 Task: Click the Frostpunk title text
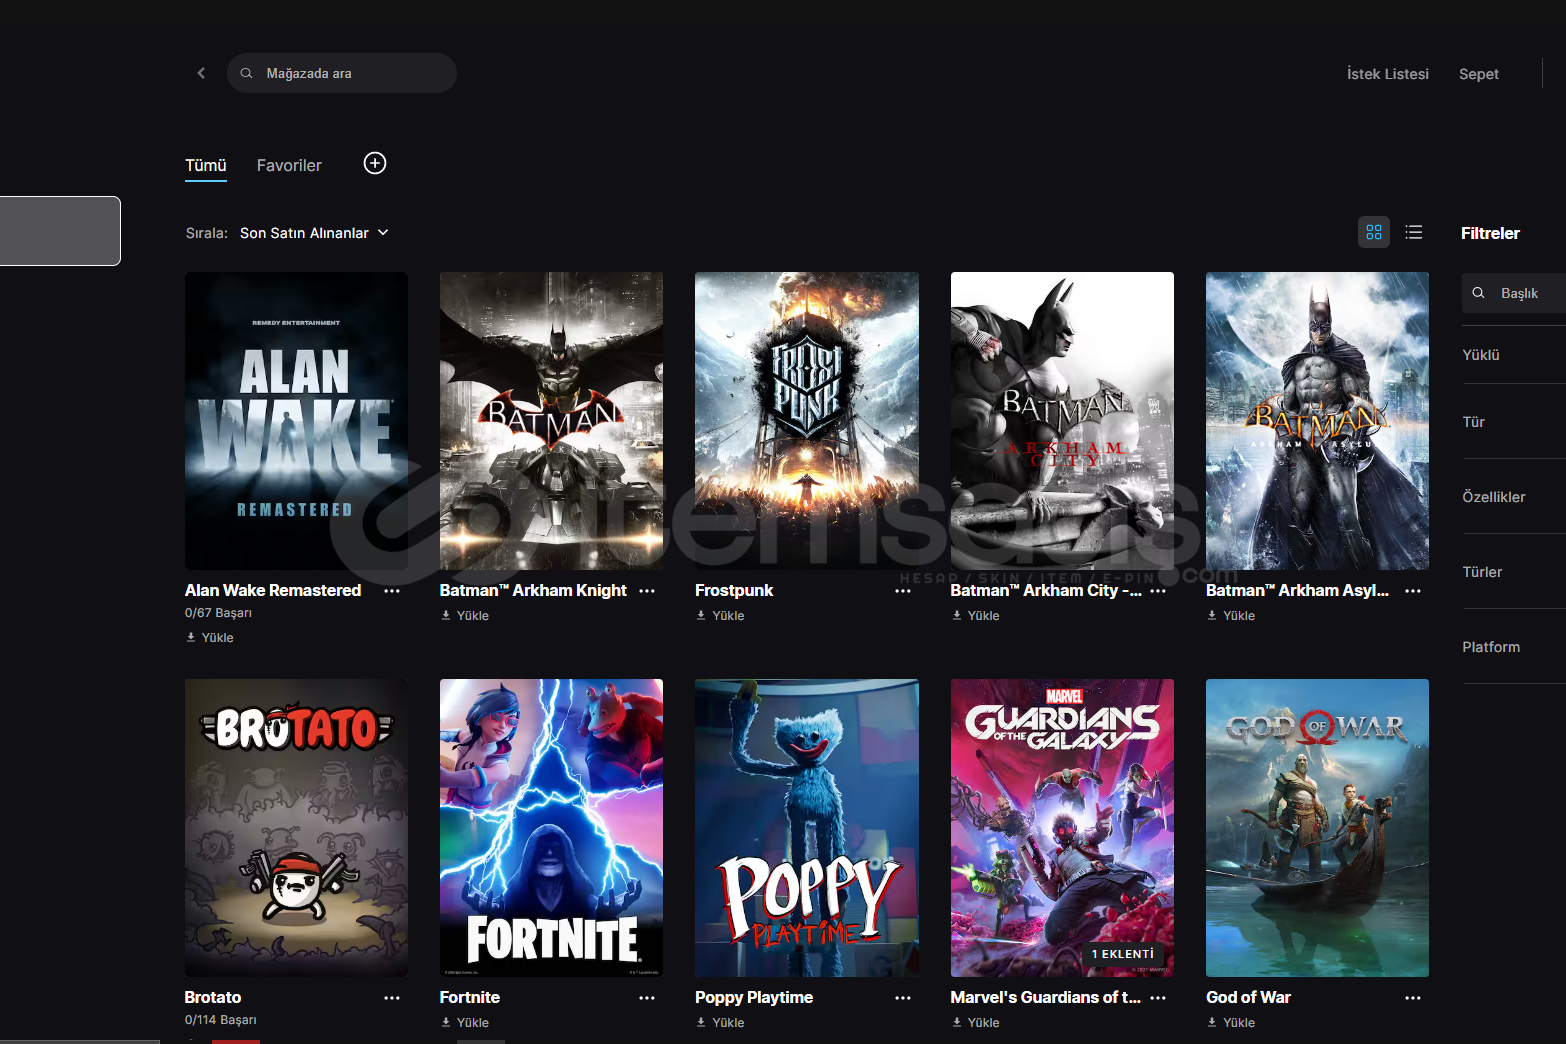tap(734, 590)
